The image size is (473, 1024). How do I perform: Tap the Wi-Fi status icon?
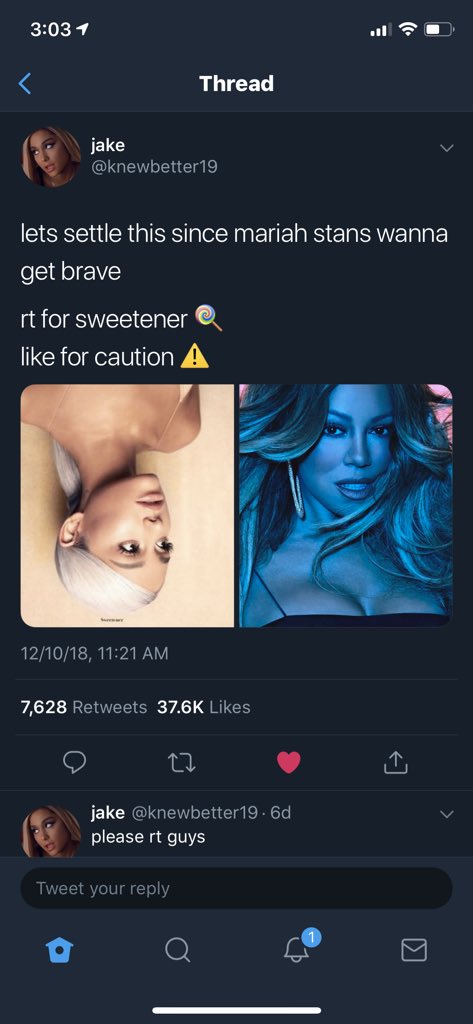(x=408, y=30)
